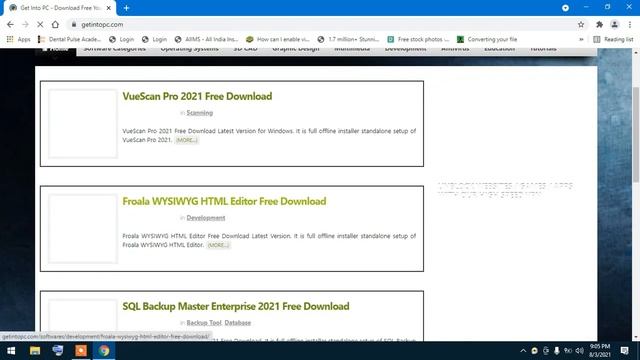
Task: Open the Software Categories site menu
Action: 114,49
